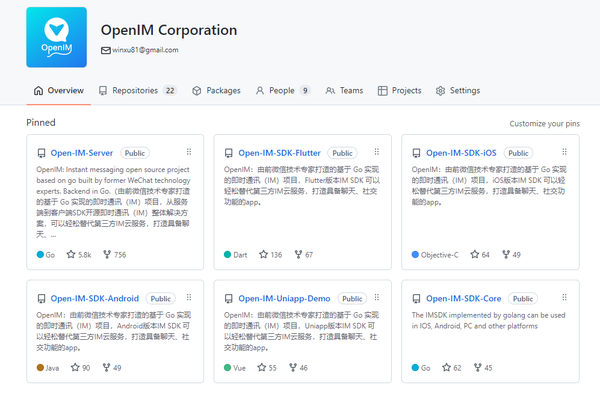The width and height of the screenshot is (600, 400).
Task: Click the star icon showing 136 stars
Action: coord(263,254)
